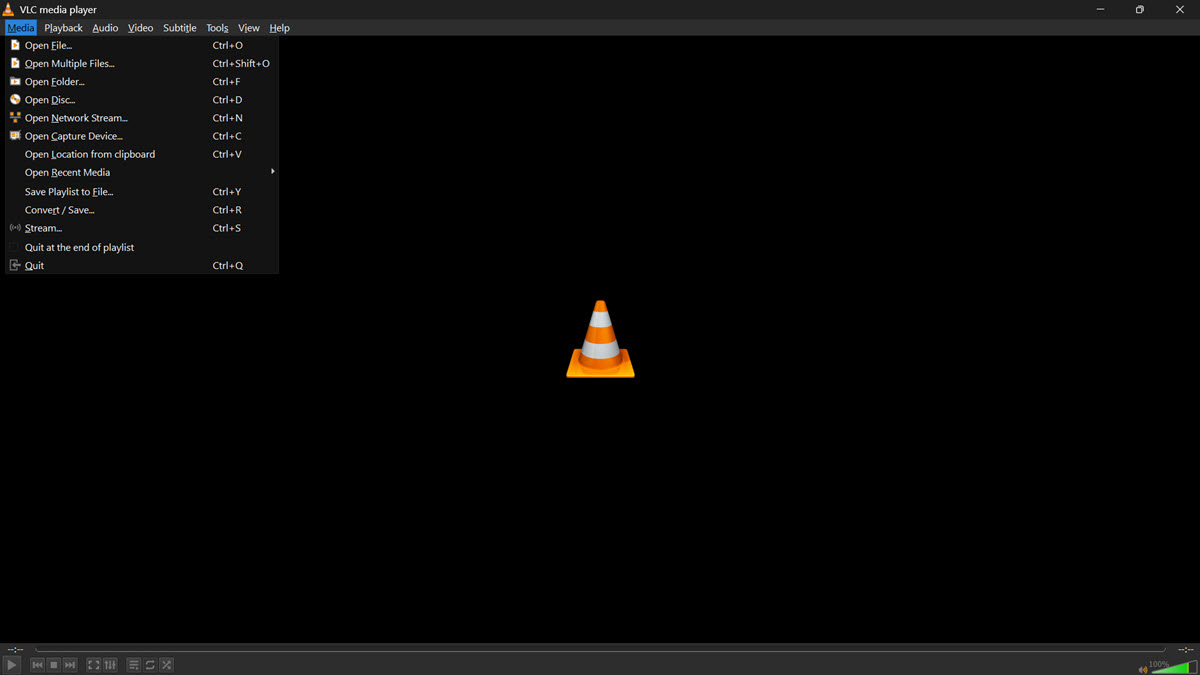Toggle Quit at the end of playlist
The image size is (1200, 675).
coord(141,247)
